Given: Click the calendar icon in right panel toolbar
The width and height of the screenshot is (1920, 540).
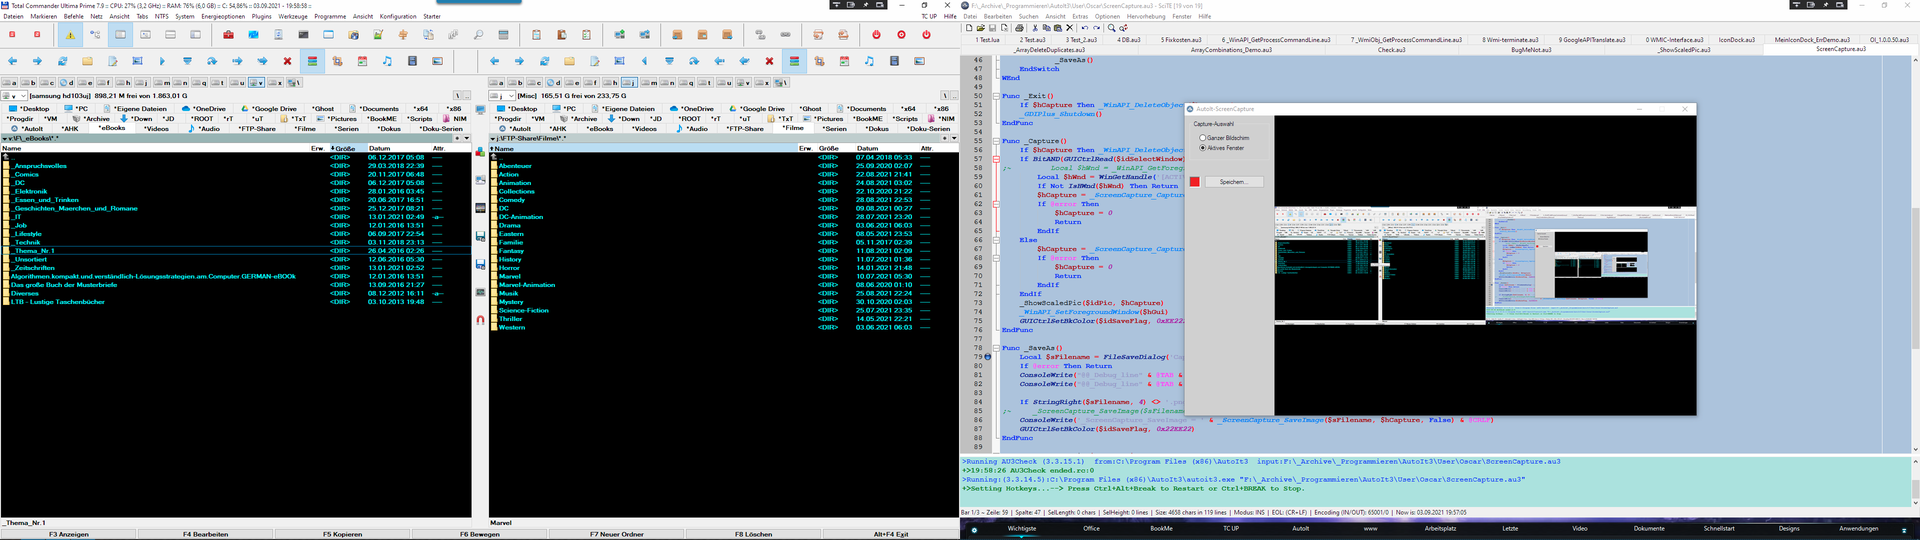Looking at the screenshot, I should pos(844,61).
